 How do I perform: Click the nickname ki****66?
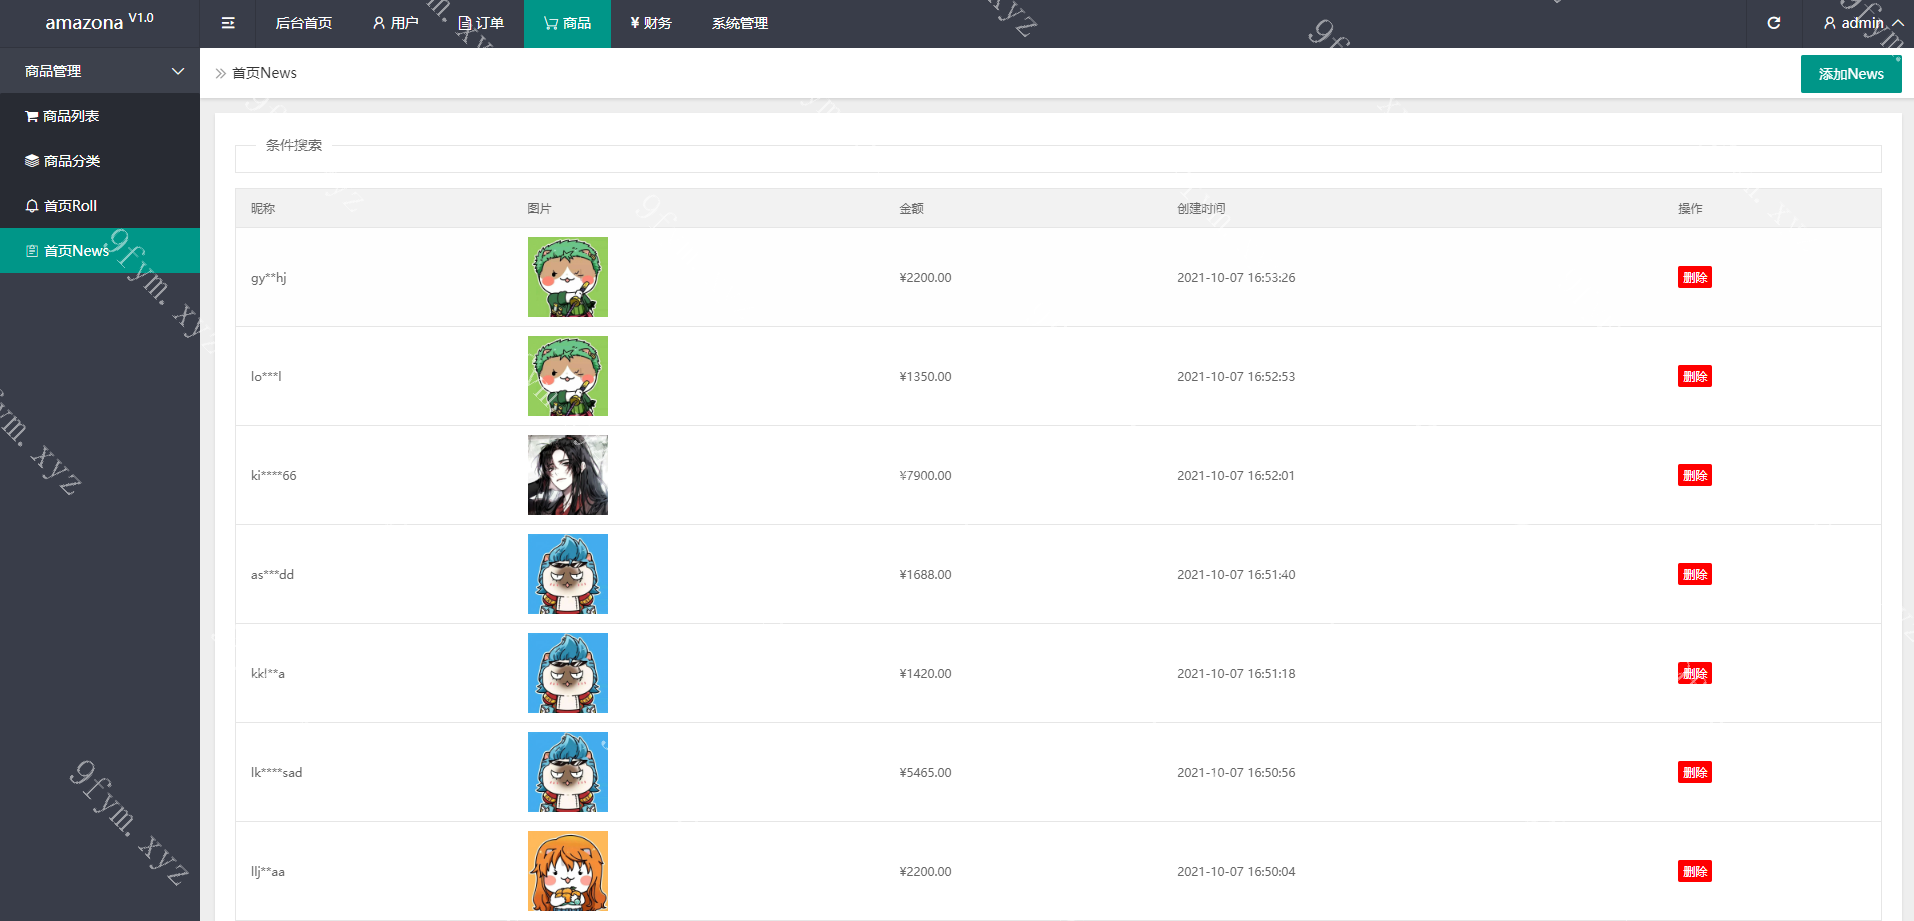[x=273, y=475]
